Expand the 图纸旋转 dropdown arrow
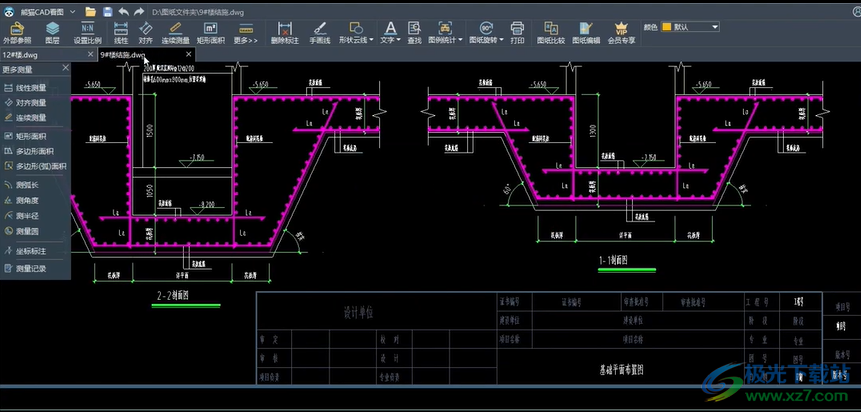The image size is (861, 412). [x=501, y=40]
